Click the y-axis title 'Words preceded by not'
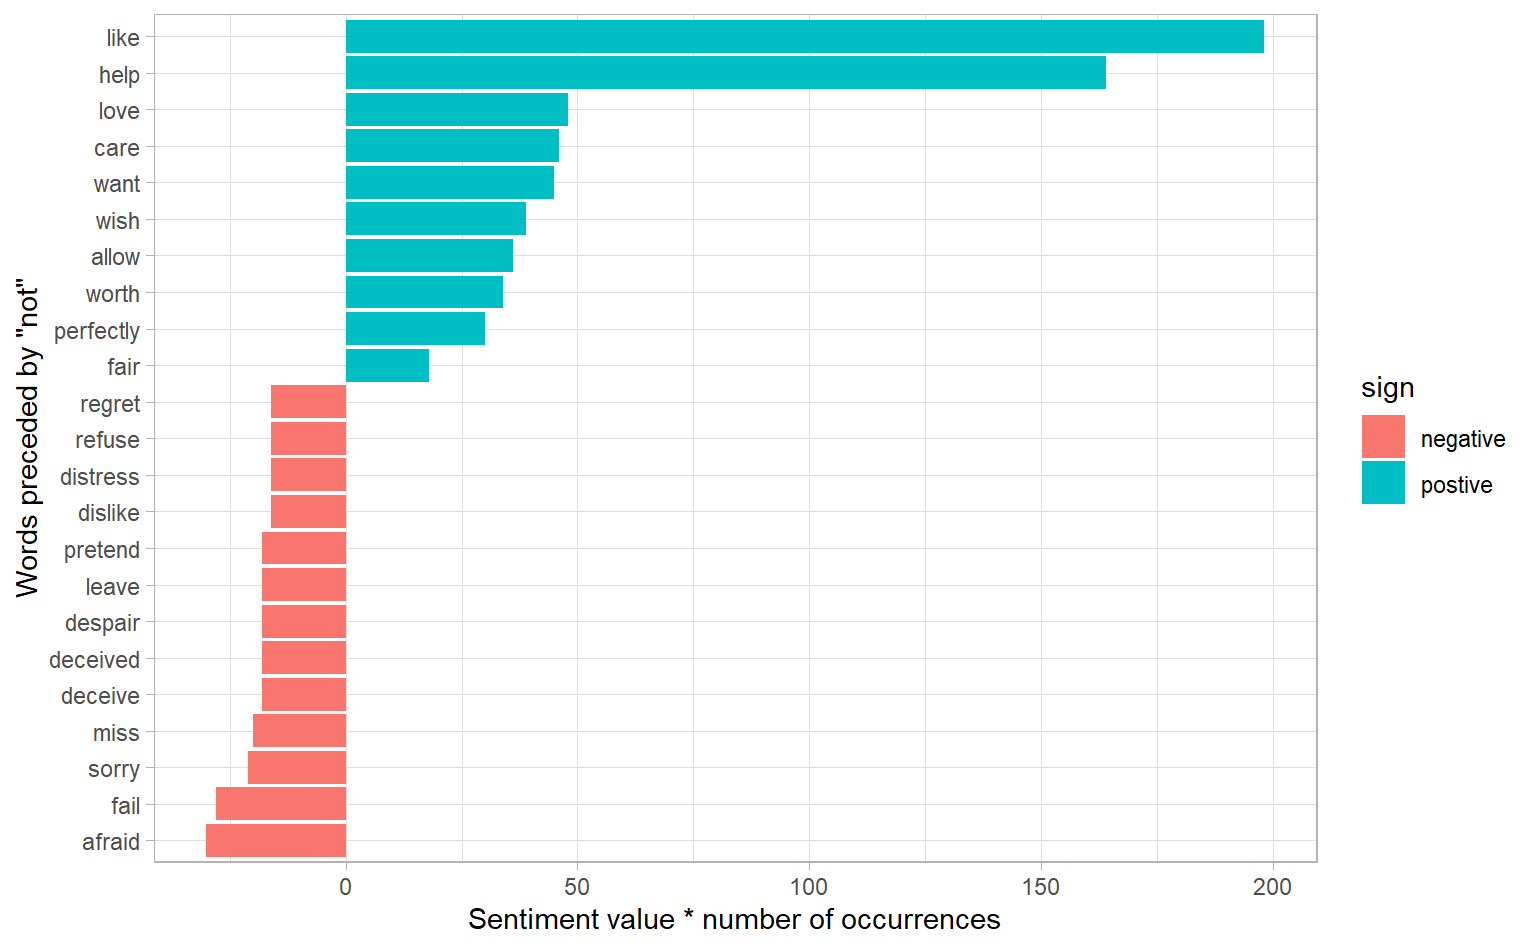The image size is (1536, 949). click(28, 439)
